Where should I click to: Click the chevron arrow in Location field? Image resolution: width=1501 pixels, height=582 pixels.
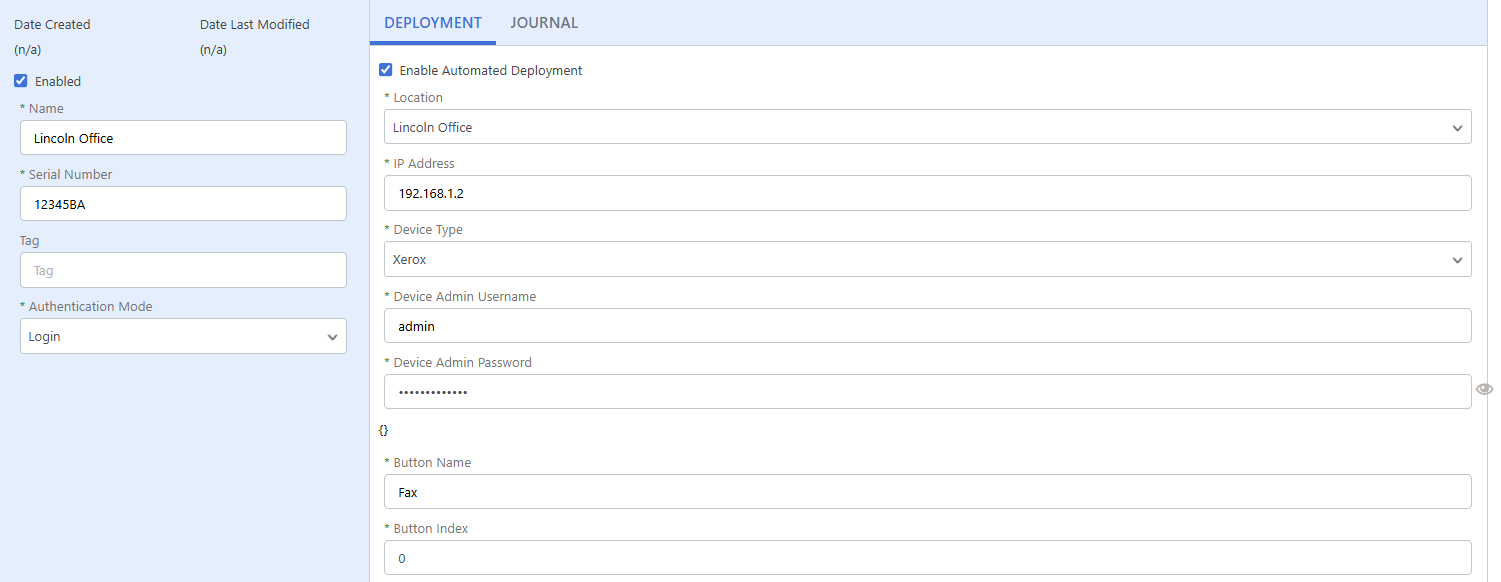(x=1457, y=128)
